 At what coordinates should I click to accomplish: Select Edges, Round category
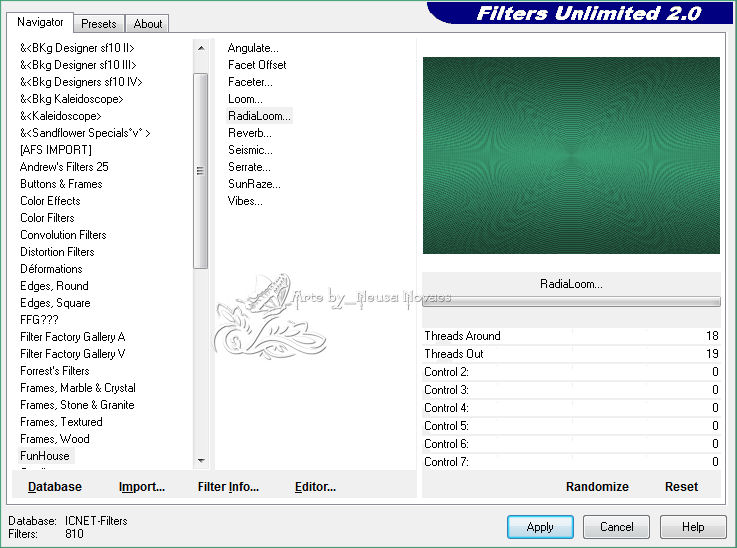pos(54,286)
